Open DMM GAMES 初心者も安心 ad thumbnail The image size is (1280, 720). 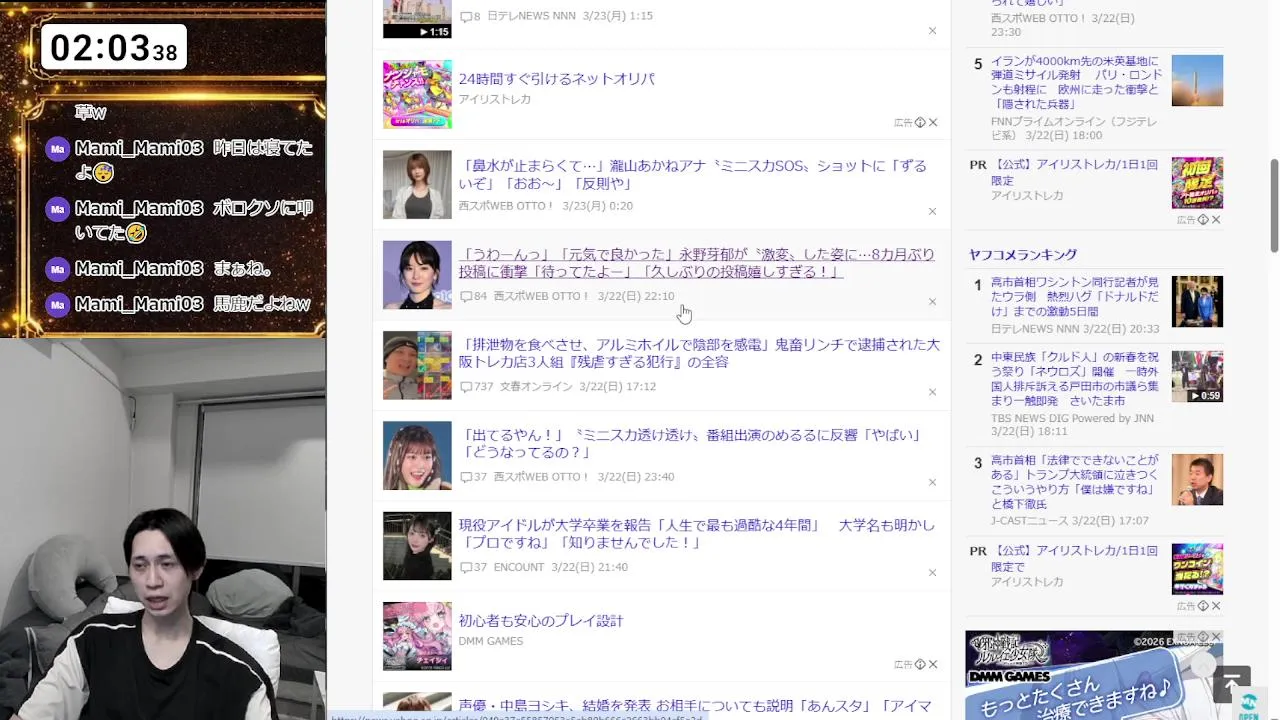[x=417, y=636]
